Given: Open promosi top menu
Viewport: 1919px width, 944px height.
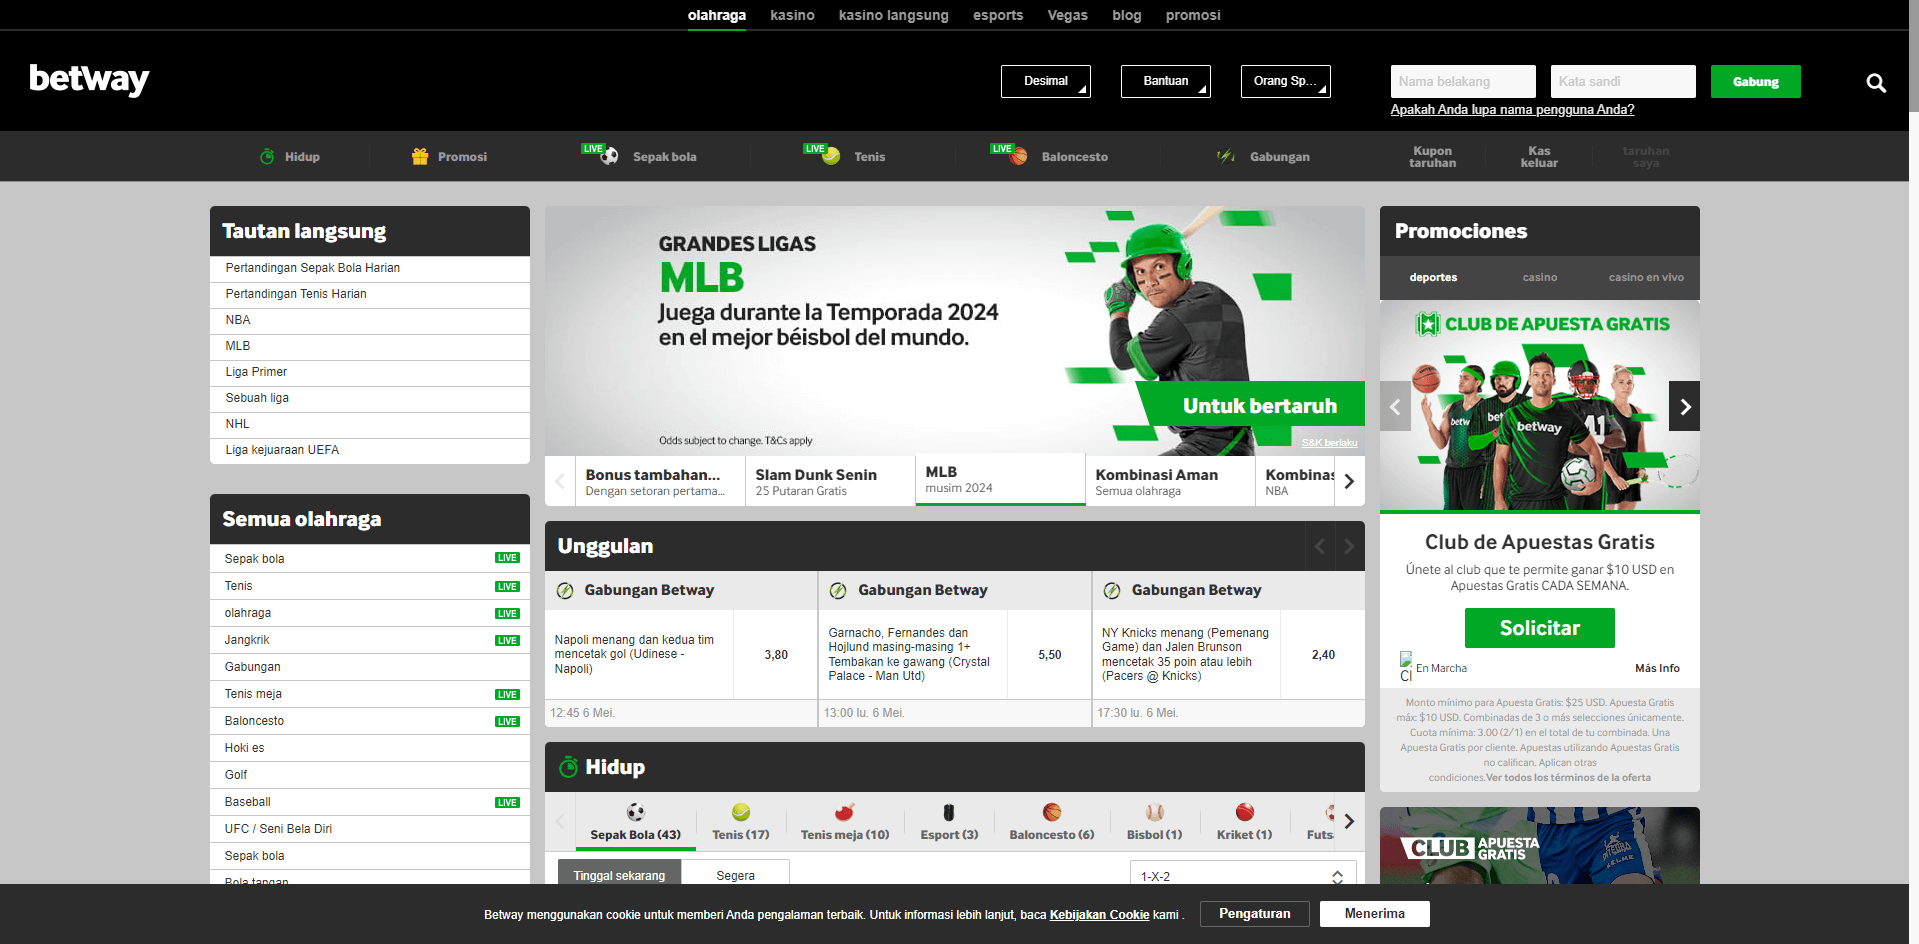Looking at the screenshot, I should point(1193,15).
